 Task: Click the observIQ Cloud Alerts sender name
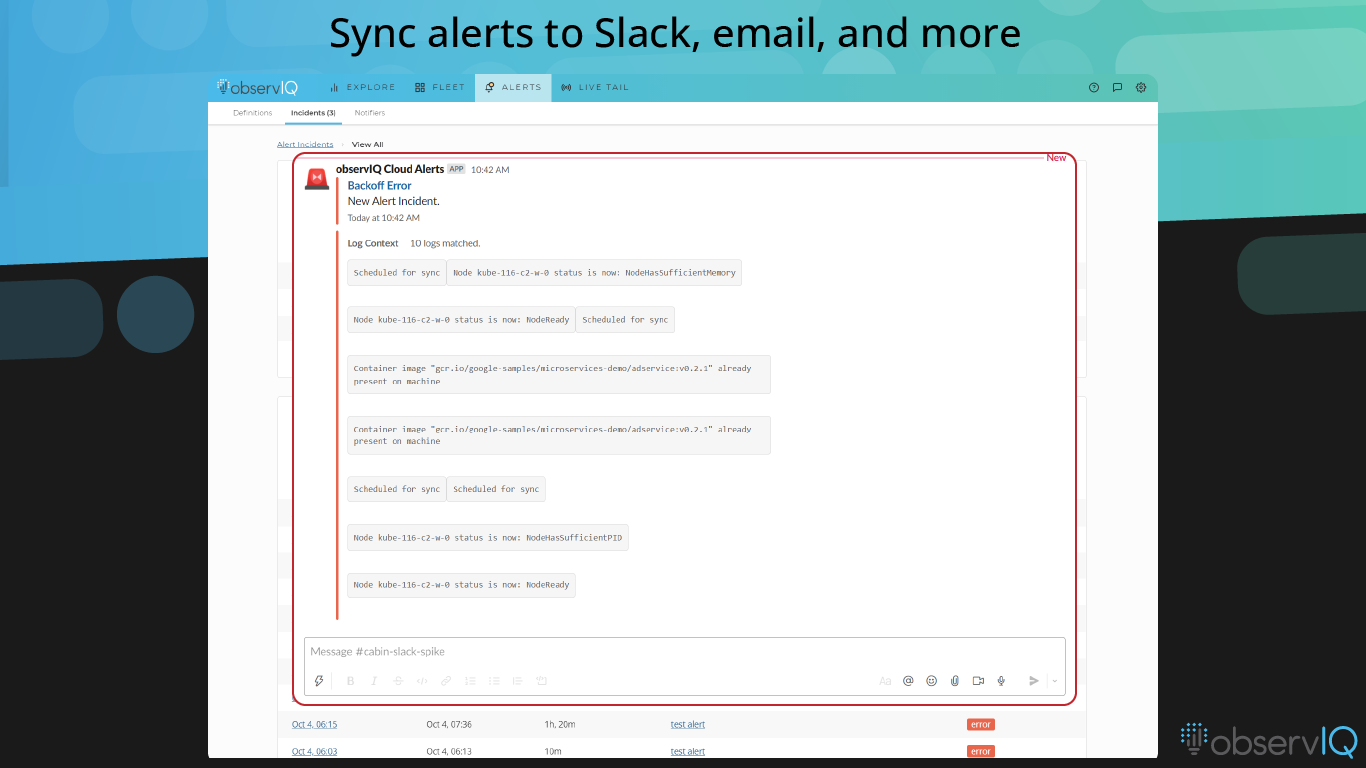[x=390, y=169]
